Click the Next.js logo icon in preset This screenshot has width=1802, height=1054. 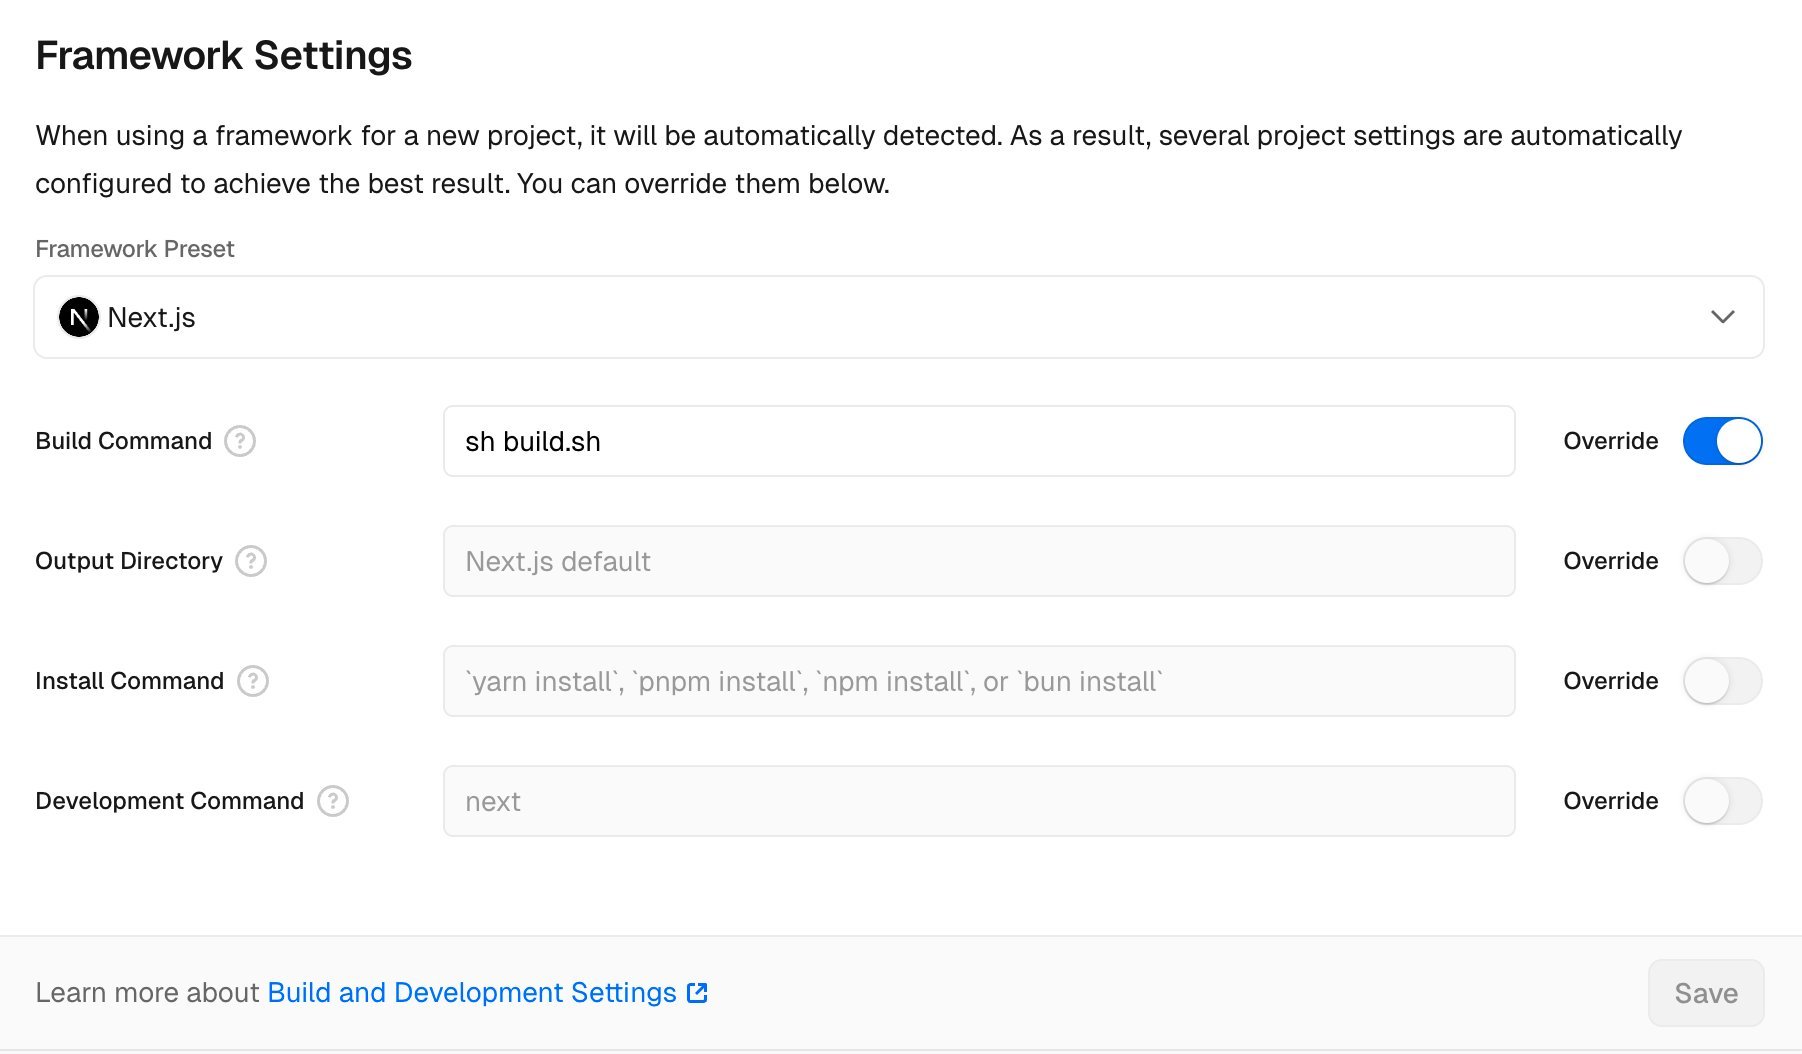coord(78,318)
